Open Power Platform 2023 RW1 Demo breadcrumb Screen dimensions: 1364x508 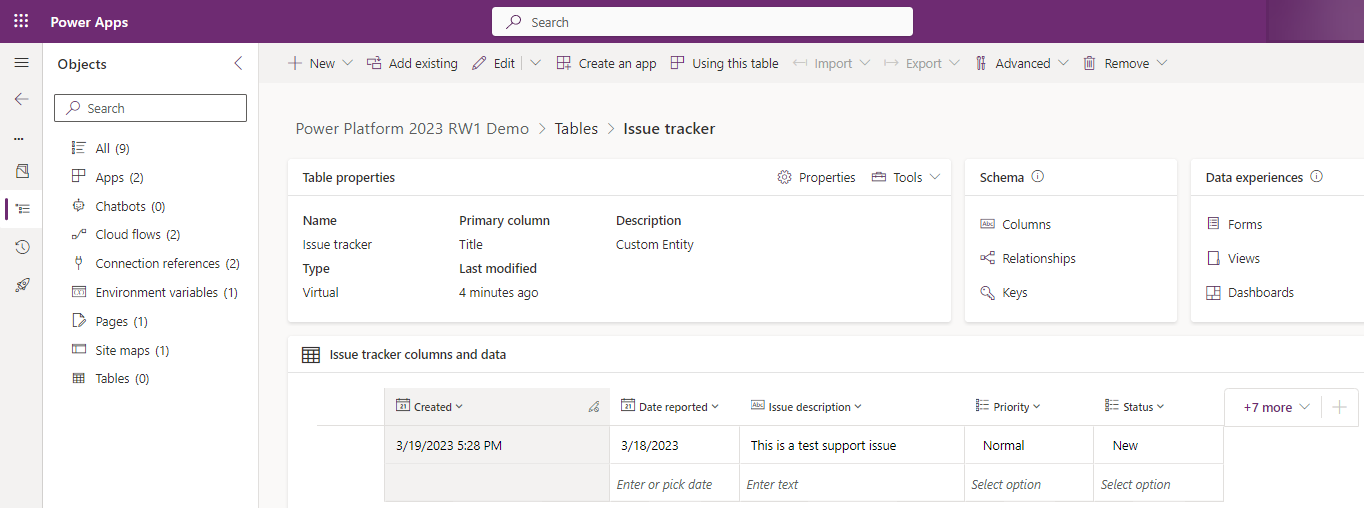coord(412,128)
